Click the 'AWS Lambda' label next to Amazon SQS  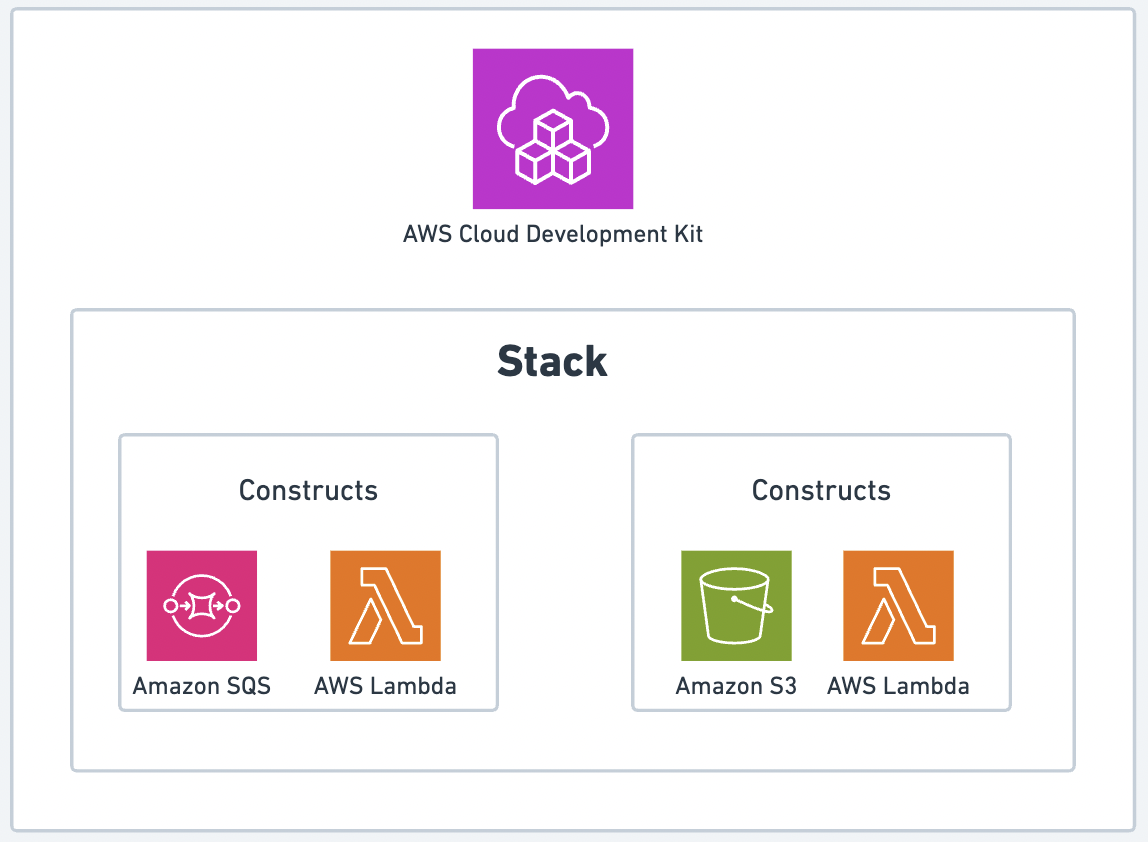point(385,686)
